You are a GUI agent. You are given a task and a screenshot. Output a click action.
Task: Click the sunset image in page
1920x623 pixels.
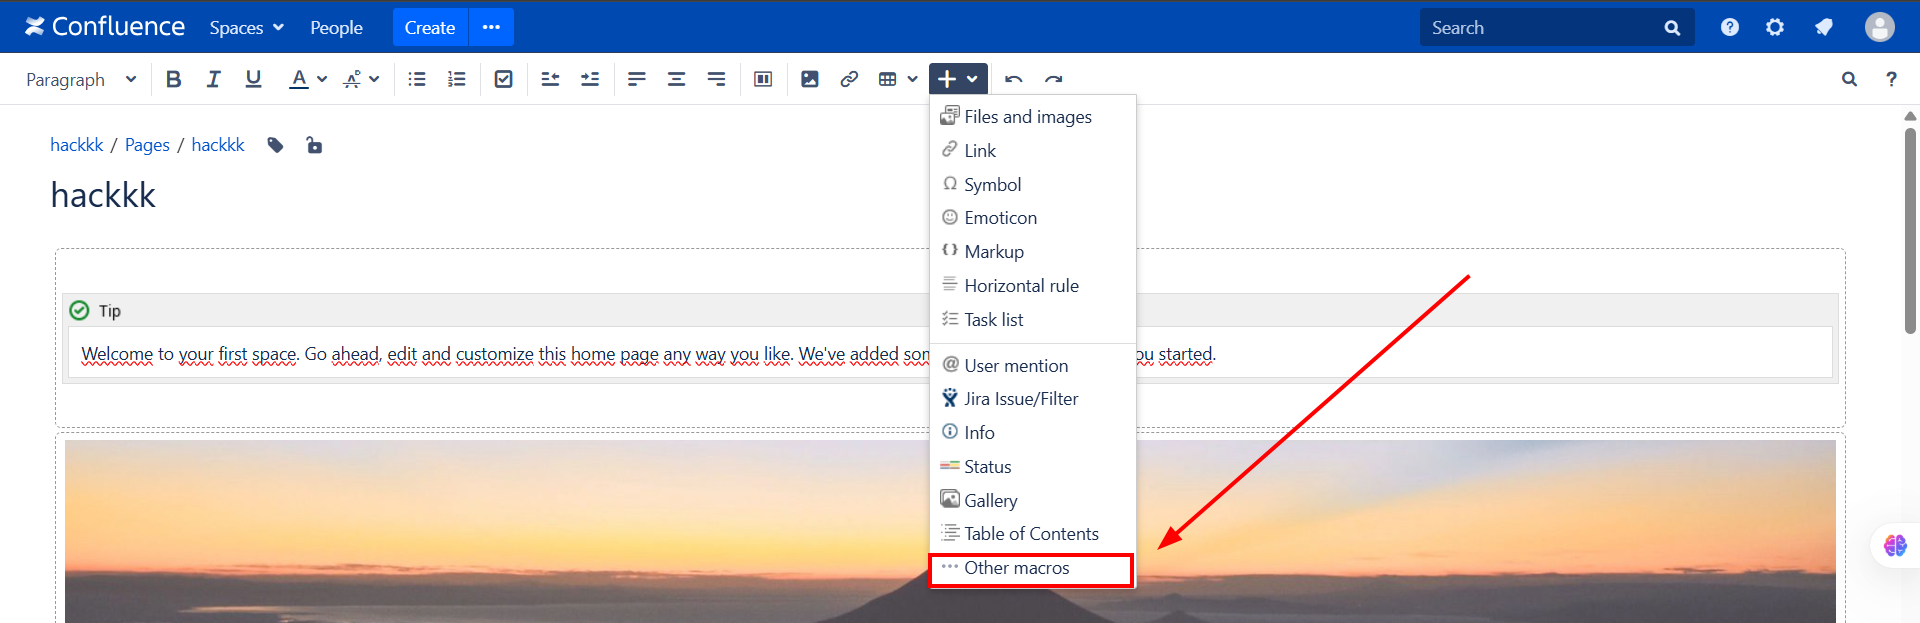click(x=950, y=531)
